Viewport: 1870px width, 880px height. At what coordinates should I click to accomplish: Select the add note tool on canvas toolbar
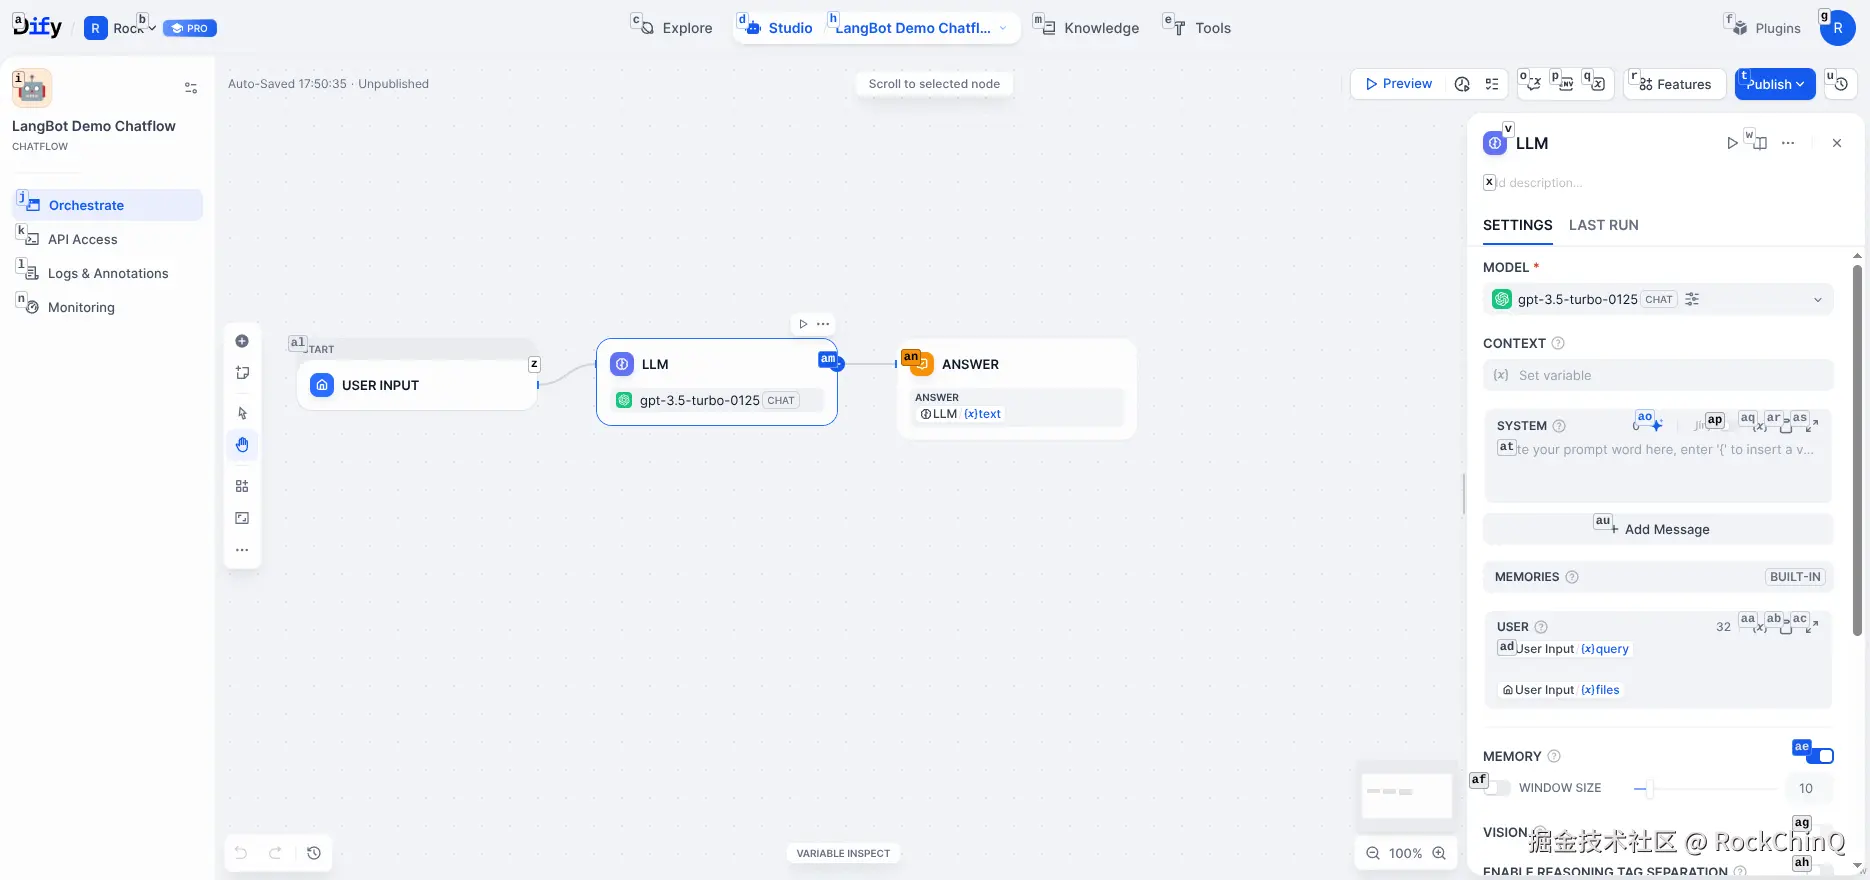tap(242, 373)
